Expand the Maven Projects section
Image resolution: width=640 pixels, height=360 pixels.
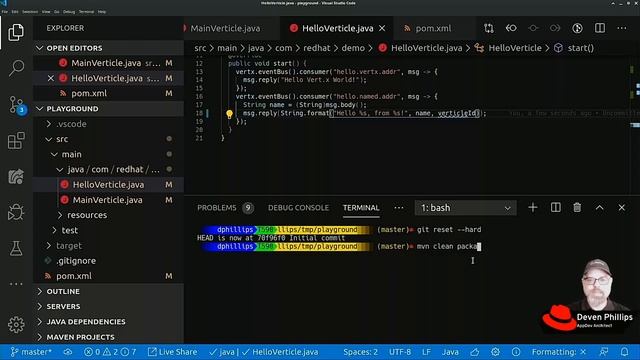[x=109, y=337]
